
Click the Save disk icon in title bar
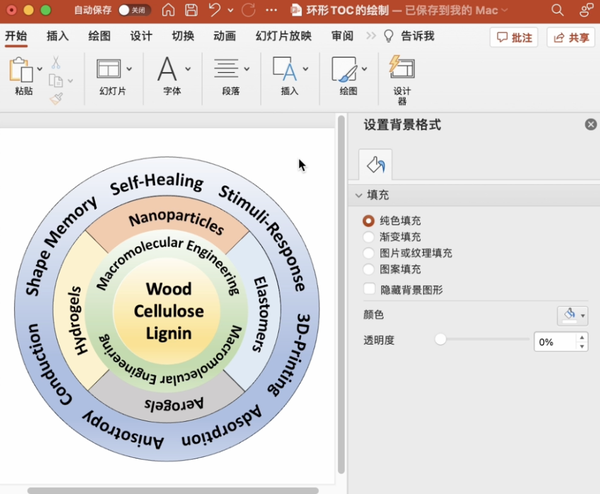(191, 10)
